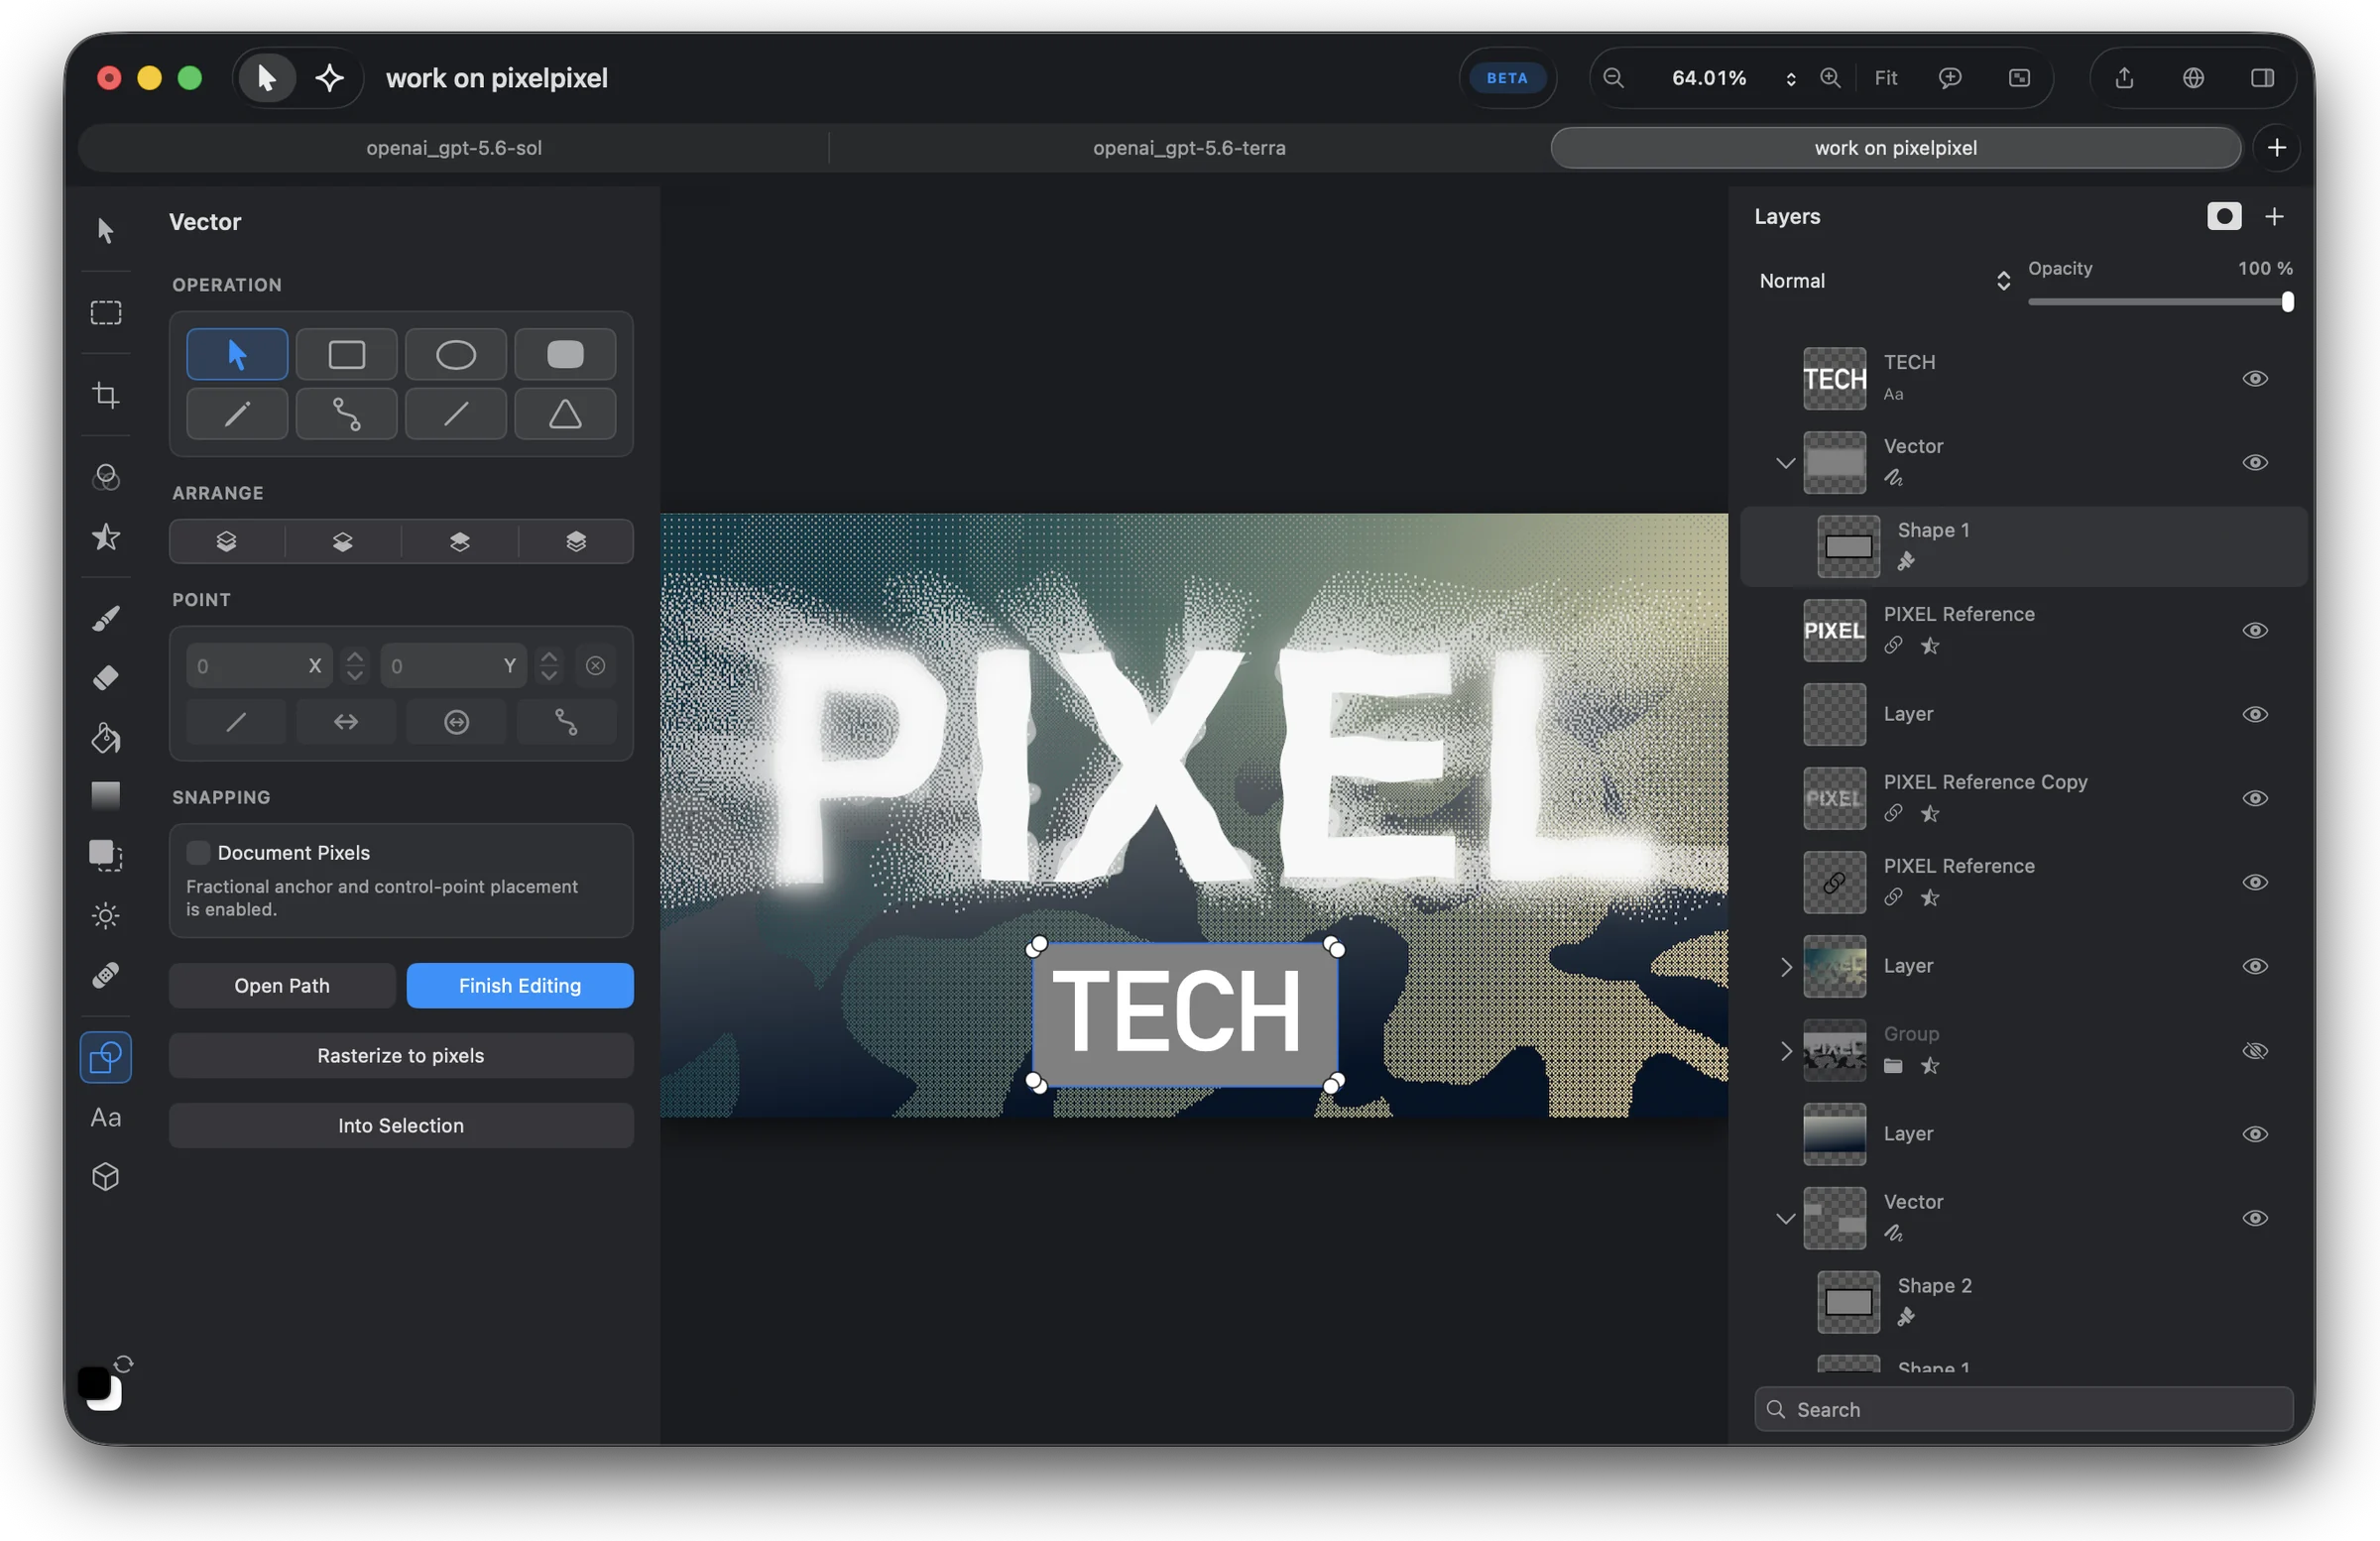Choose the Rectangle shape operation
2380x1541 pixels.
click(347, 355)
